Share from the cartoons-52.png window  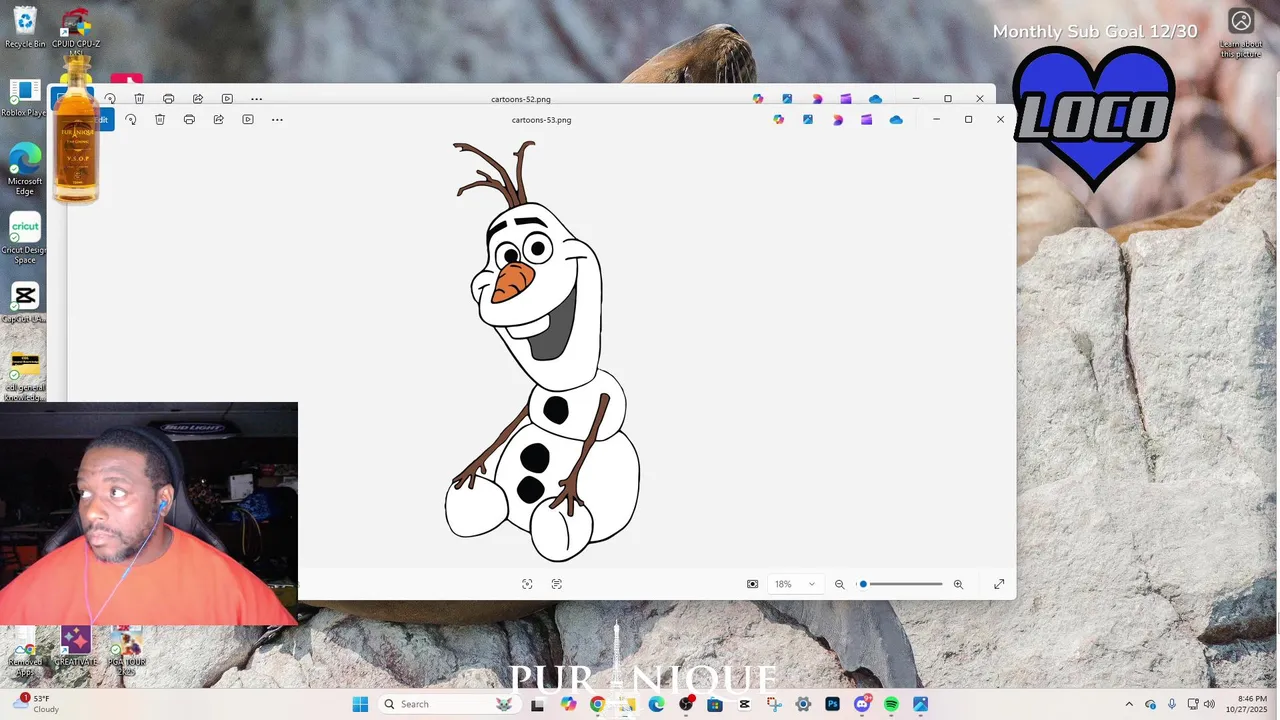pyautogui.click(x=198, y=99)
